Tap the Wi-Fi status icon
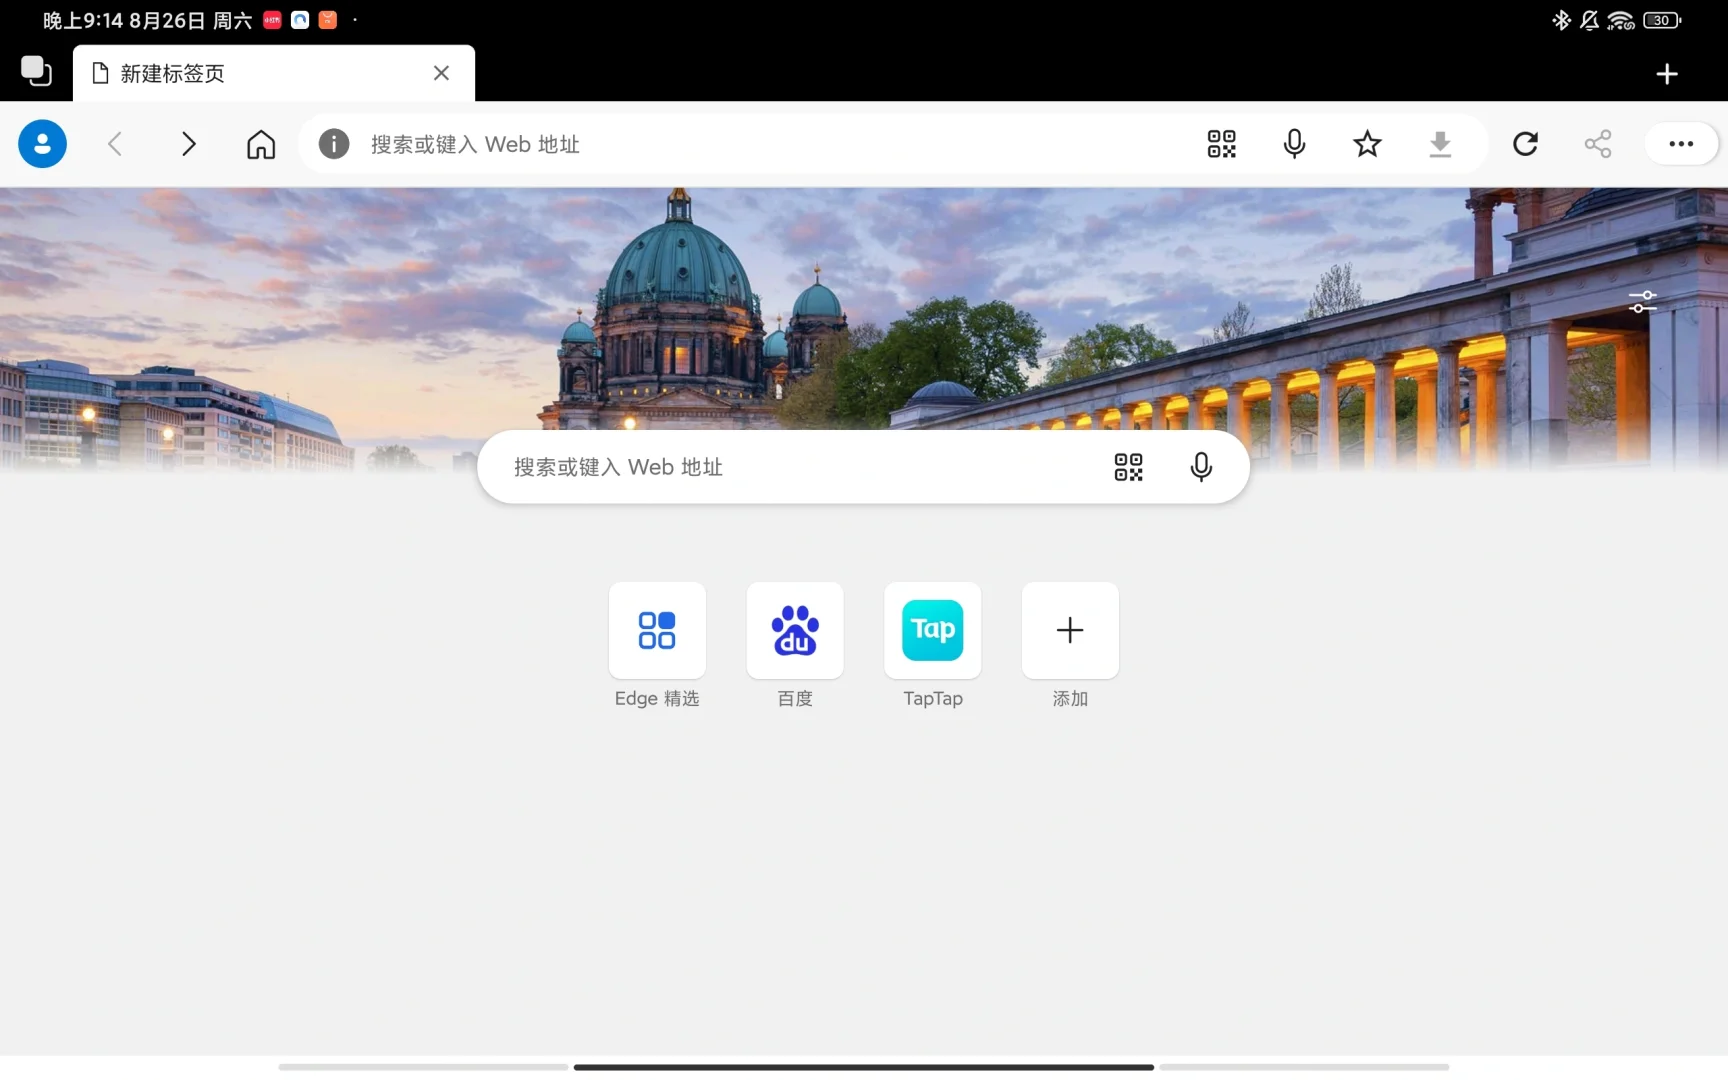This screenshot has width=1728, height=1080. (1621, 20)
